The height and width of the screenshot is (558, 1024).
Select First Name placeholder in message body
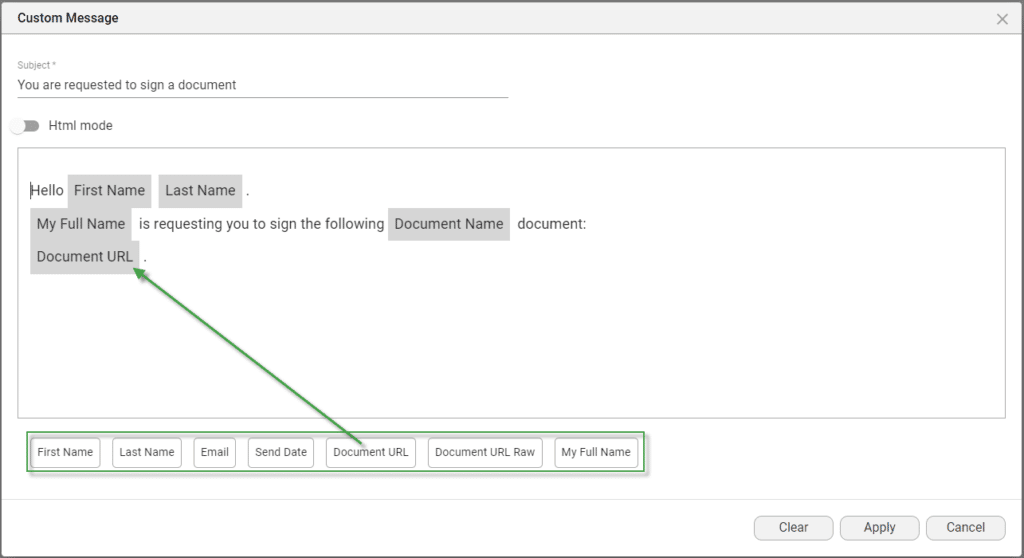point(109,190)
